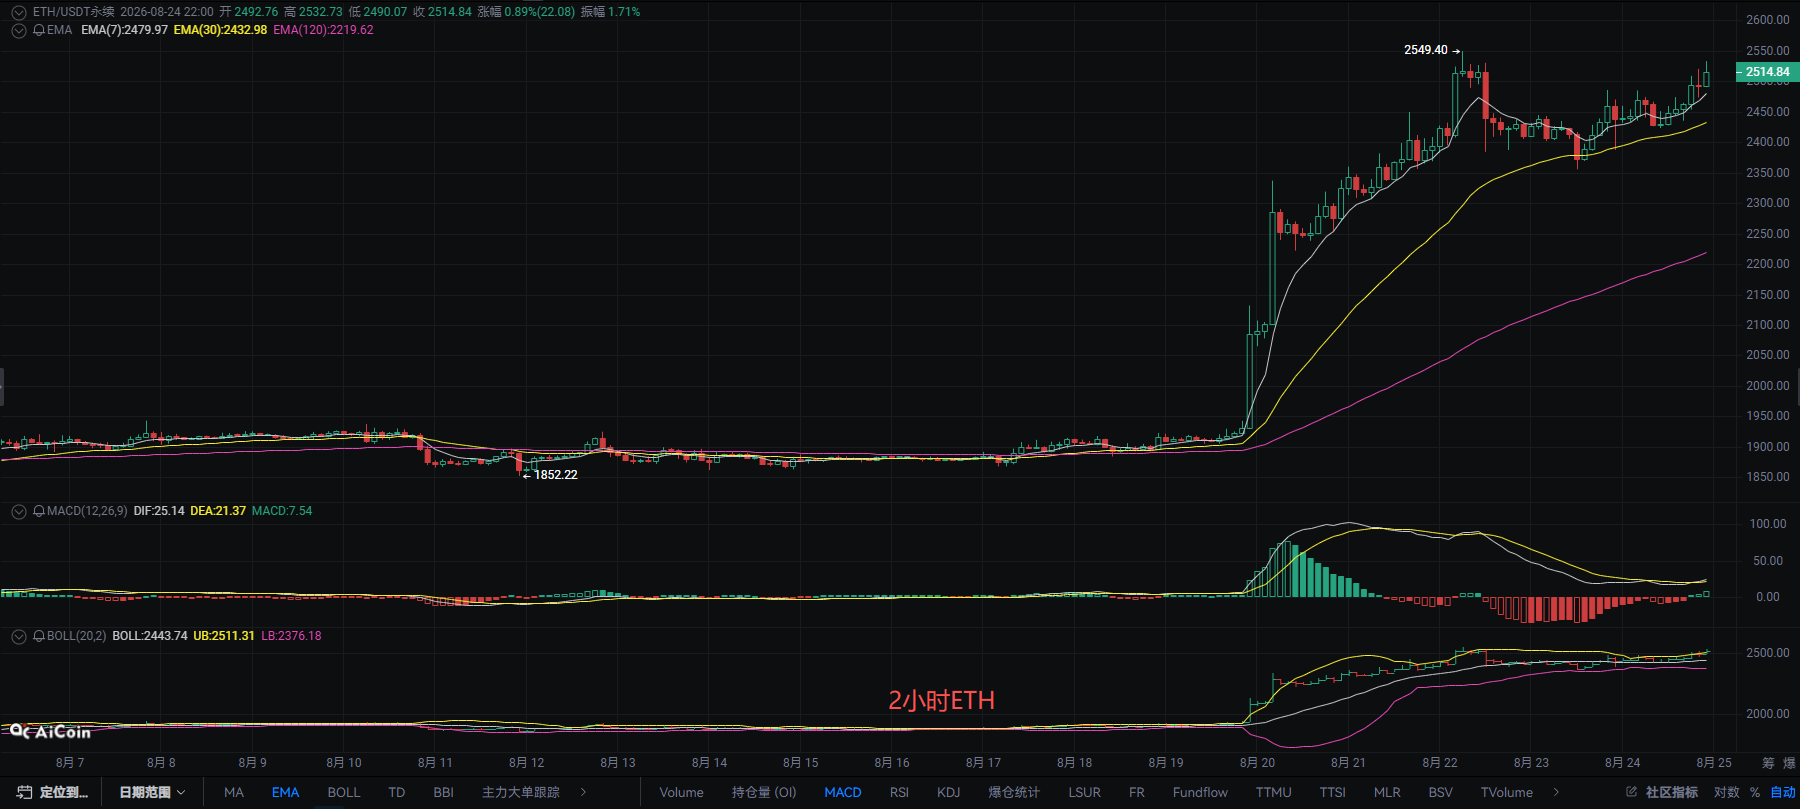This screenshot has width=1800, height=809.
Task: Collapse the EMA indicator legend chevron
Action: [18, 30]
